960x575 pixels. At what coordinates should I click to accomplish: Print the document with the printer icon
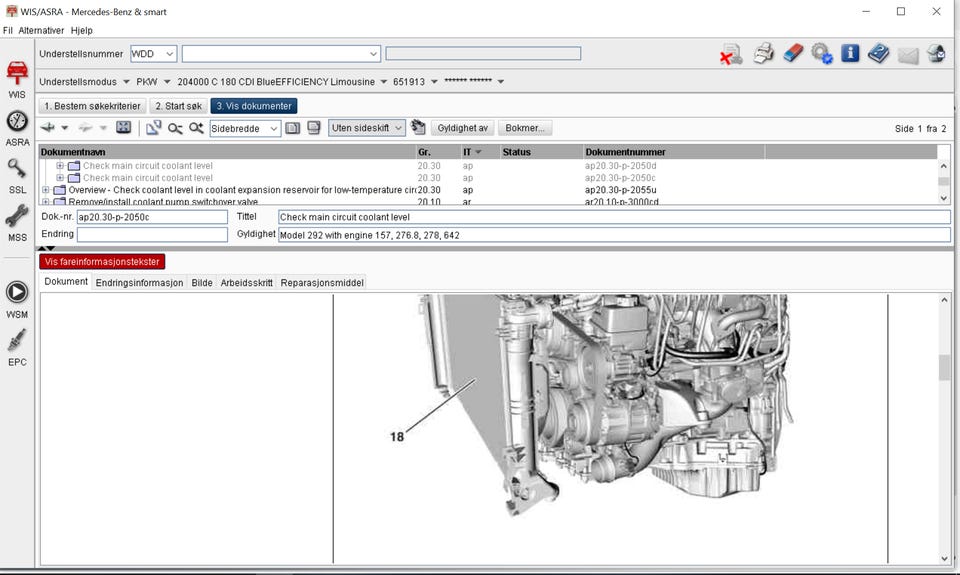pyautogui.click(x=763, y=54)
